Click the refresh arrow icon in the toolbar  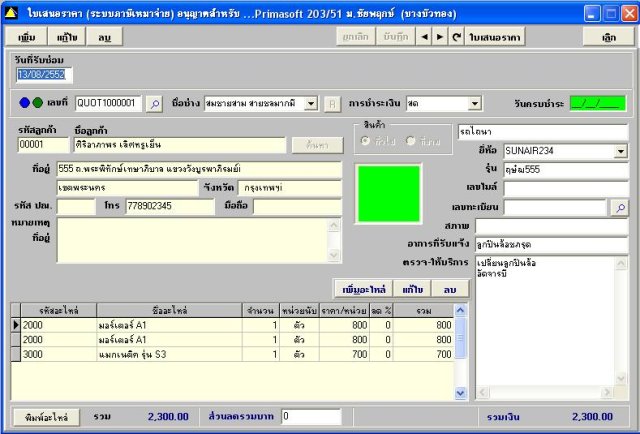pyautogui.click(x=456, y=37)
